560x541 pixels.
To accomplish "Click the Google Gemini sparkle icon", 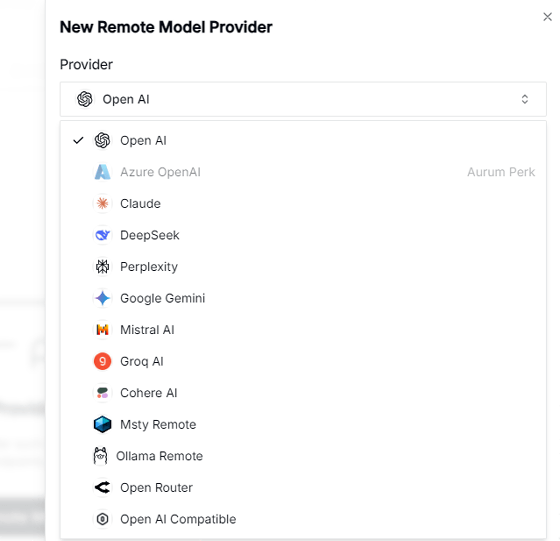I will coord(102,298).
